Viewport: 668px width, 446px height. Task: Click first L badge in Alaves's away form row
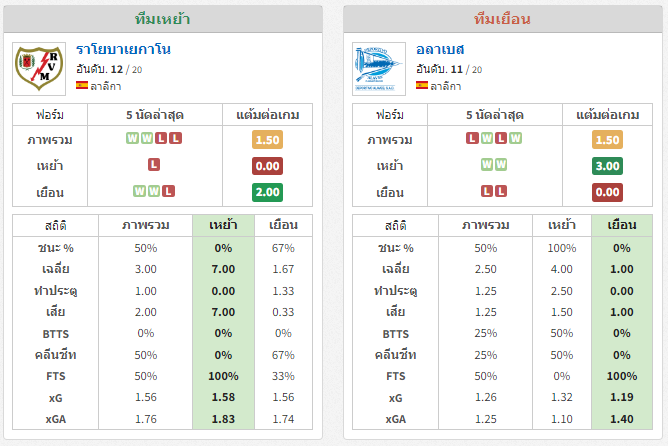(x=487, y=191)
